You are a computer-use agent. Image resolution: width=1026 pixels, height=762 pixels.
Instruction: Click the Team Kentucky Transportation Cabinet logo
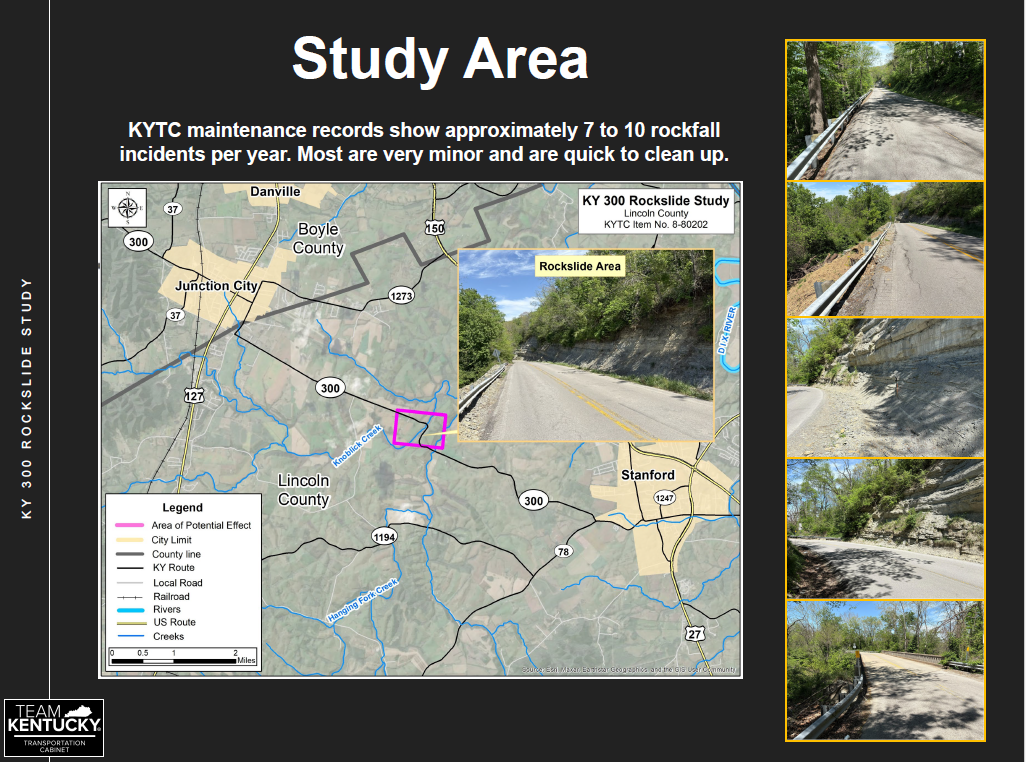pos(54,727)
